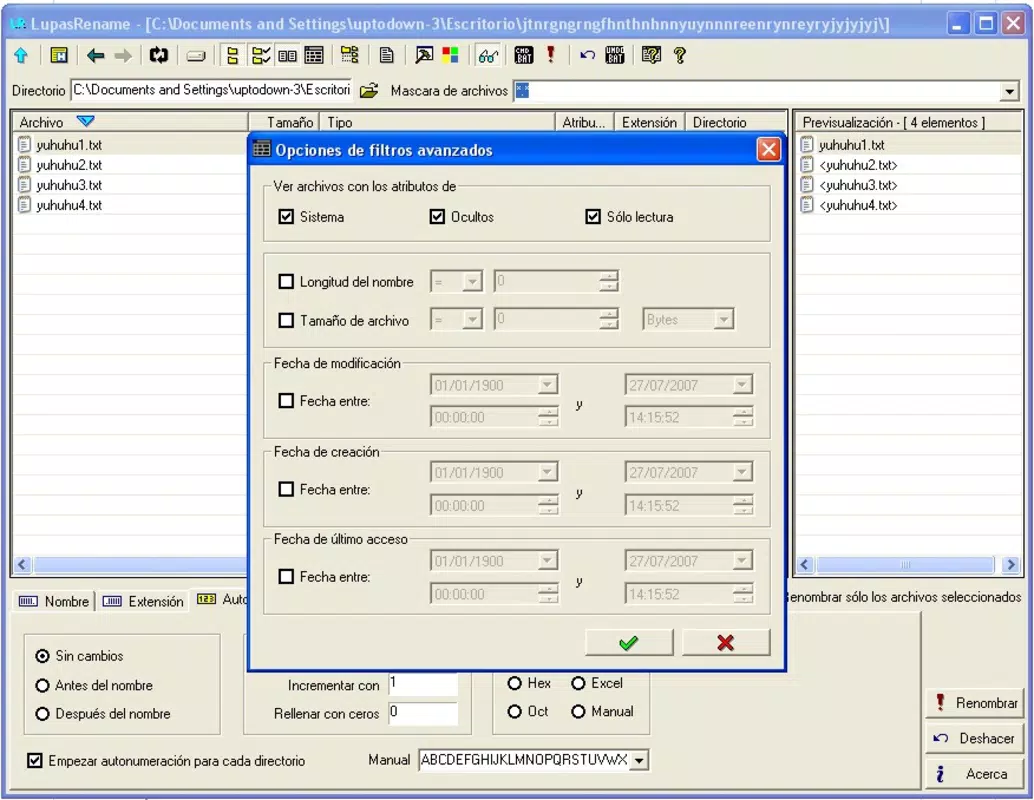Viewport: 1034px width, 800px height.
Task: Choose the Hex numbering radio button
Action: 514,683
